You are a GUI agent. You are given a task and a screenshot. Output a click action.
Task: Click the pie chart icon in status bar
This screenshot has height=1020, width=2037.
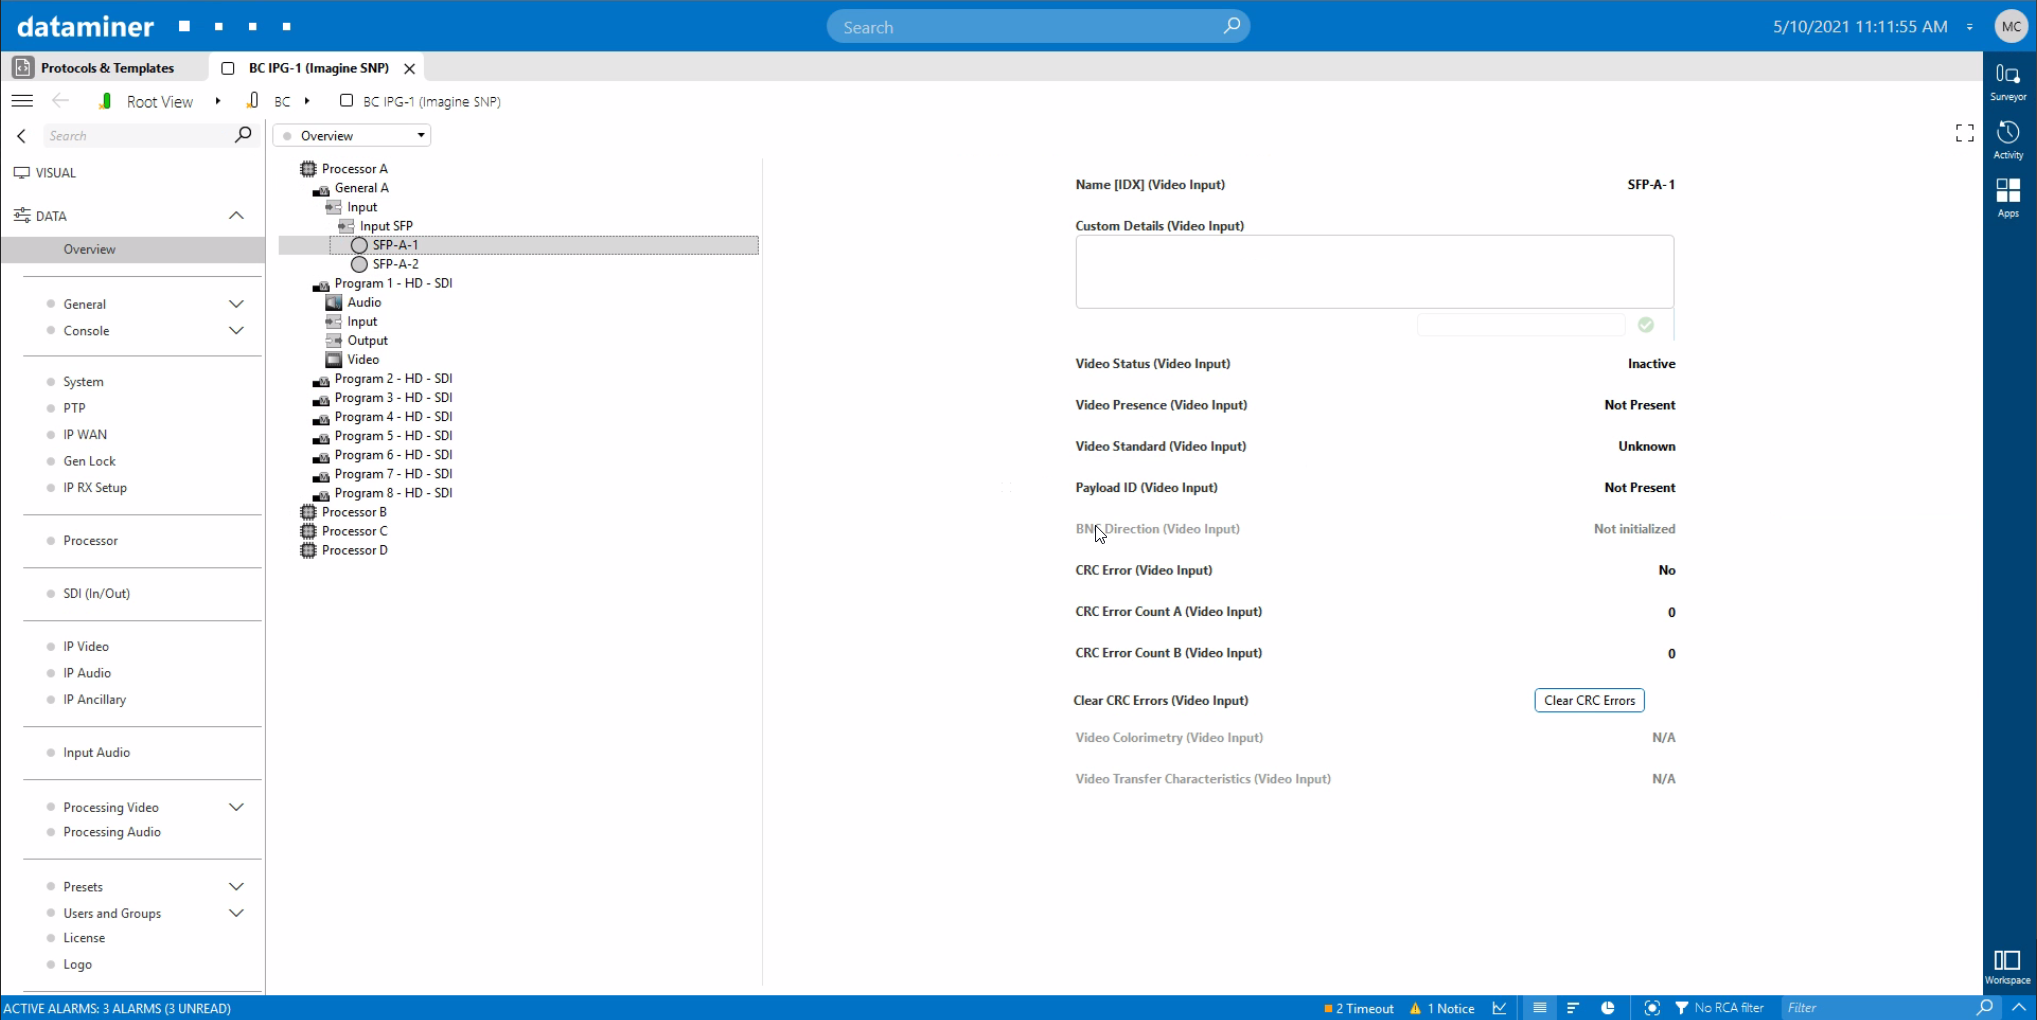click(1608, 1008)
